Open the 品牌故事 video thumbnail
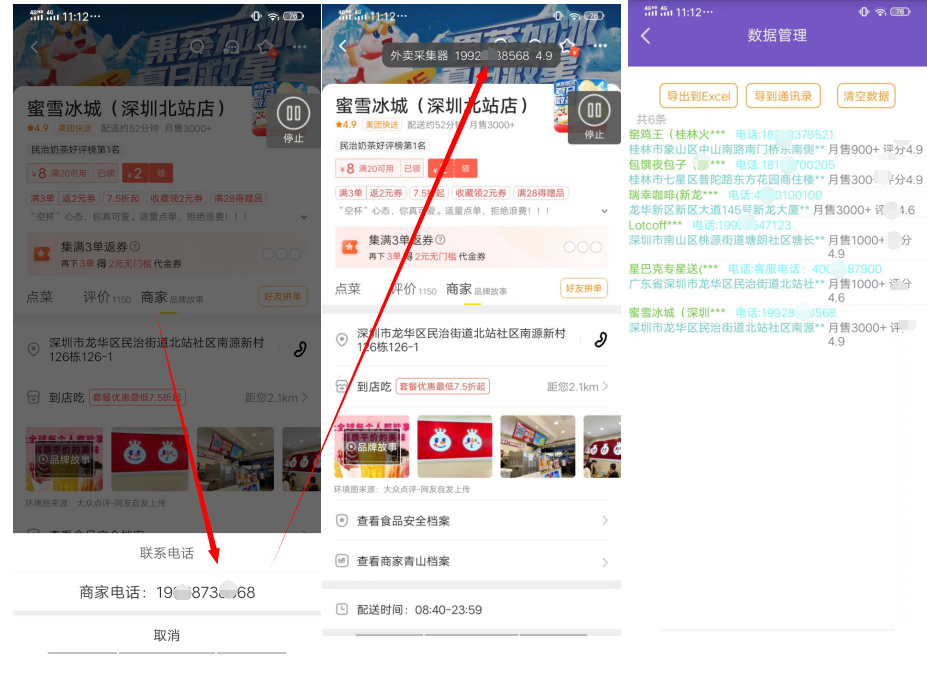Image resolution: width=927 pixels, height=679 pixels. [x=372, y=446]
